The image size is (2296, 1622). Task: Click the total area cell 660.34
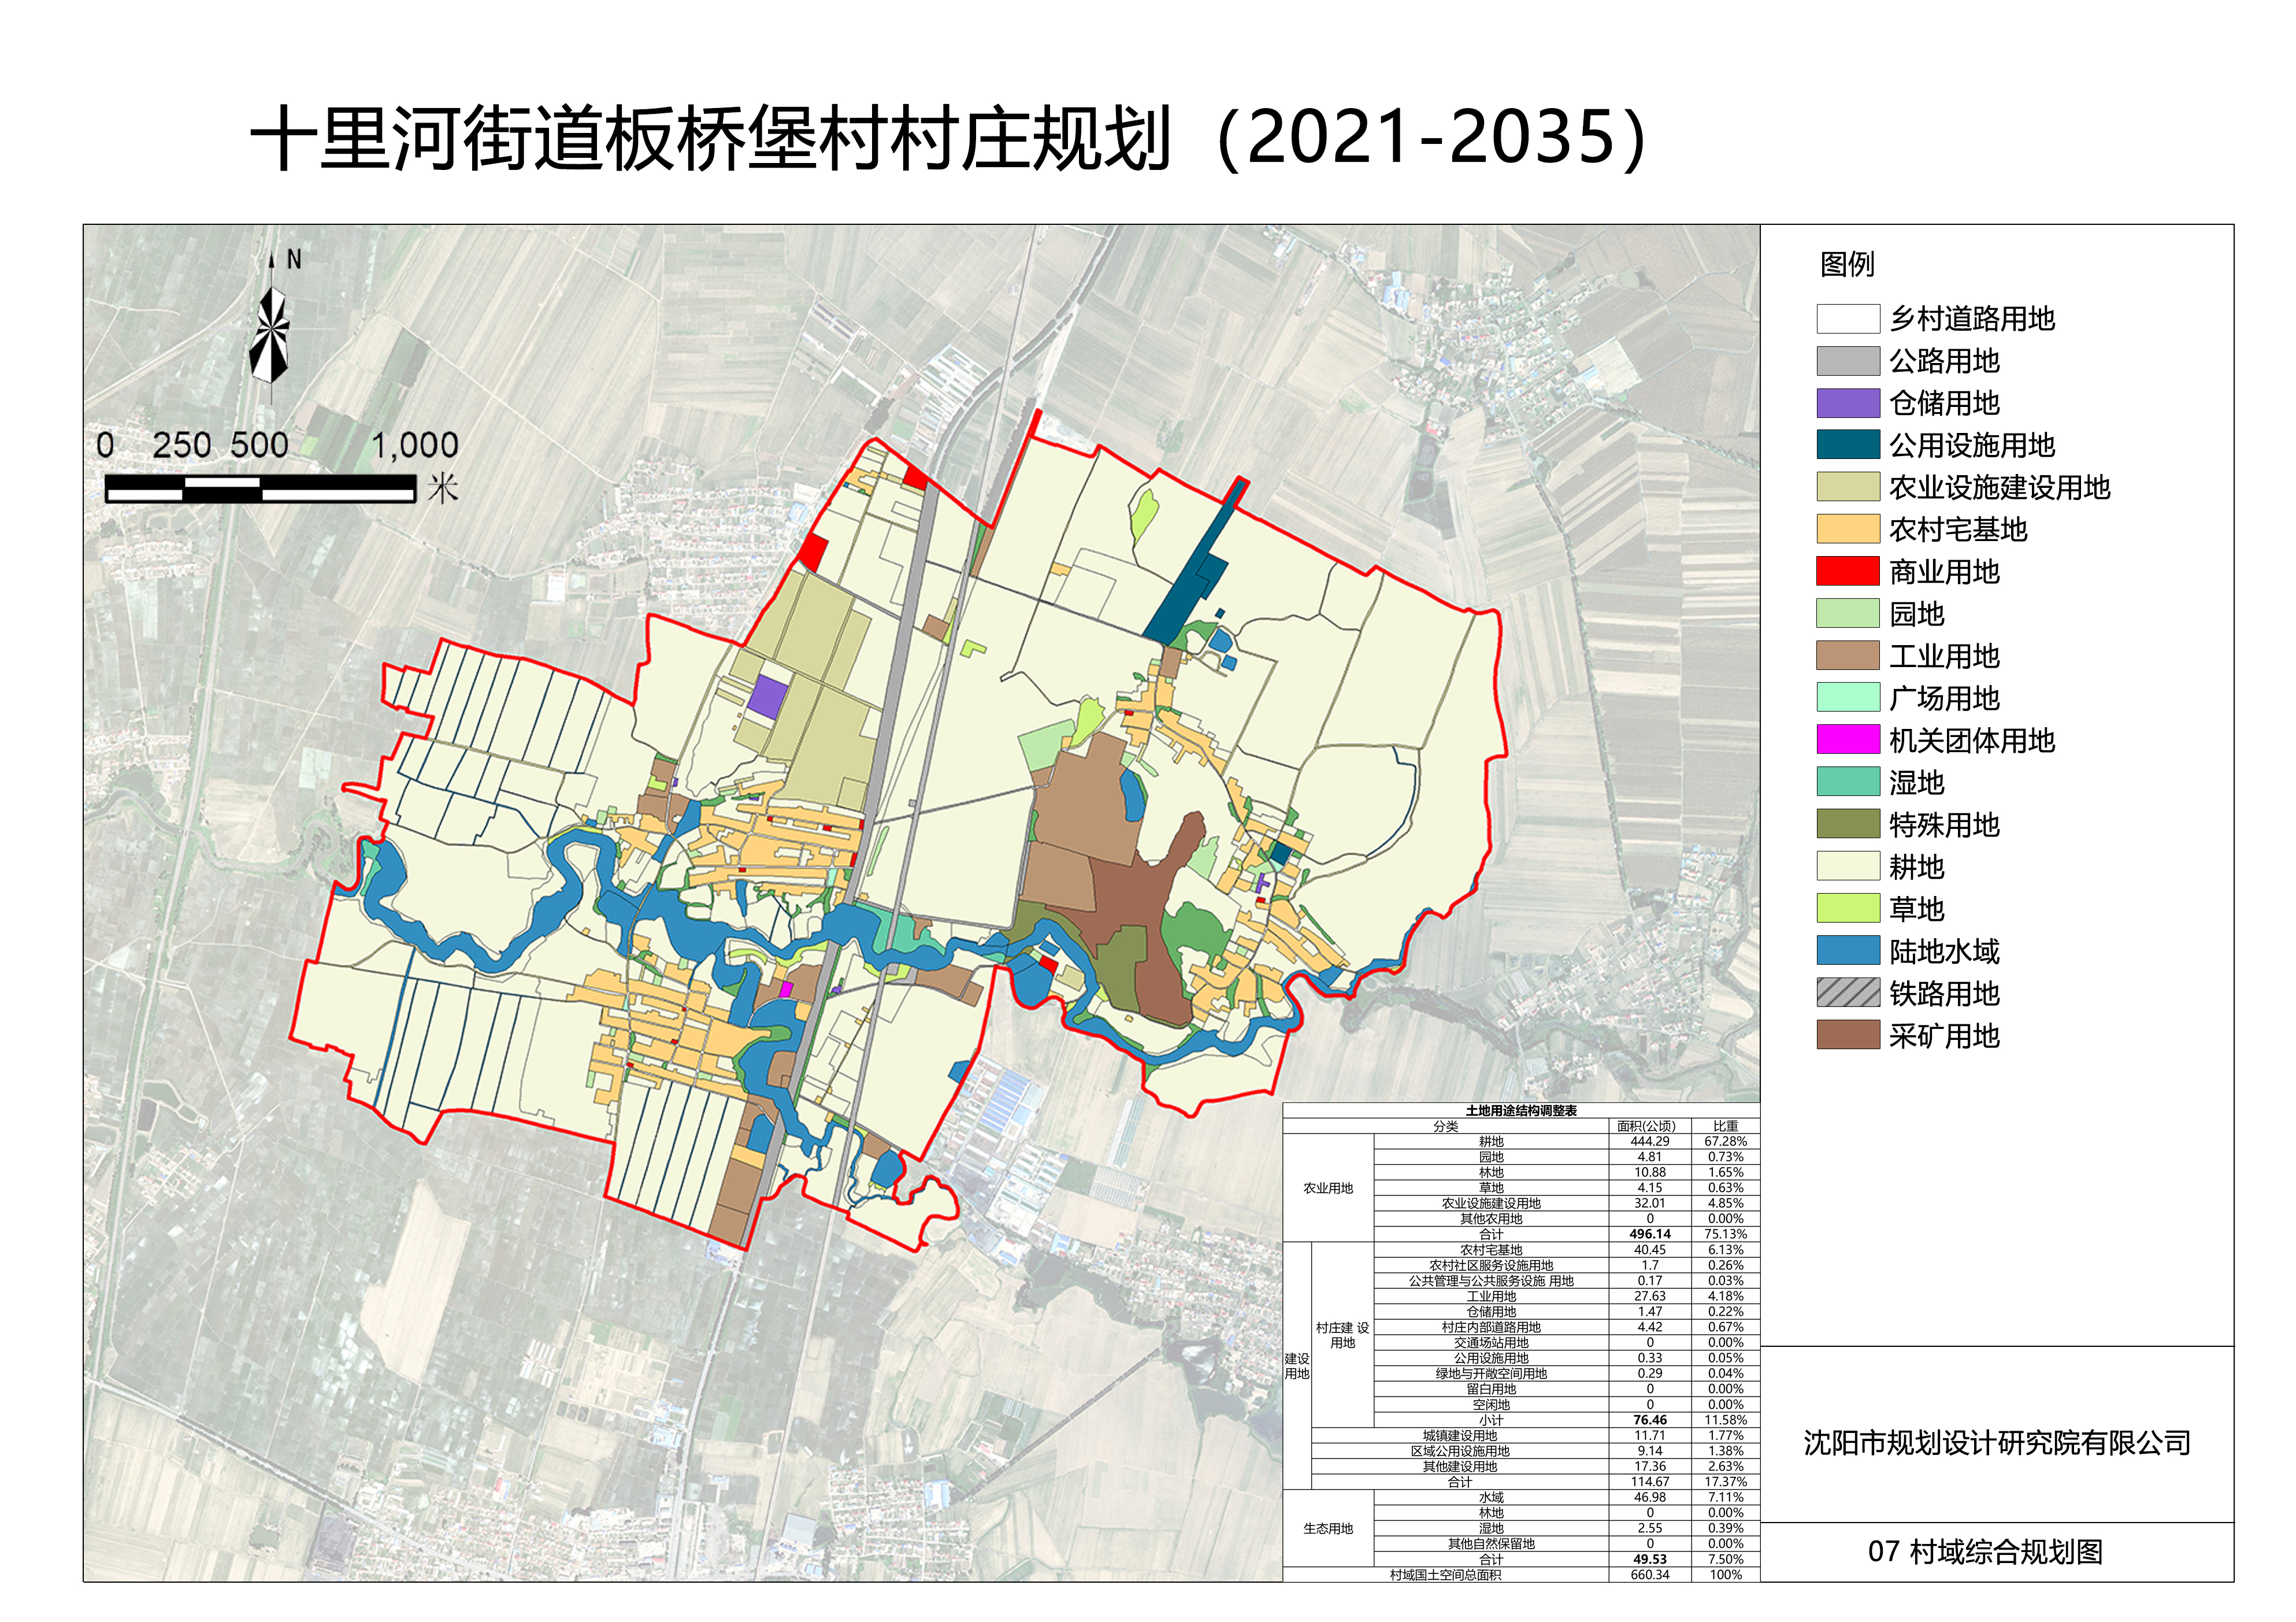pyautogui.click(x=1649, y=1574)
